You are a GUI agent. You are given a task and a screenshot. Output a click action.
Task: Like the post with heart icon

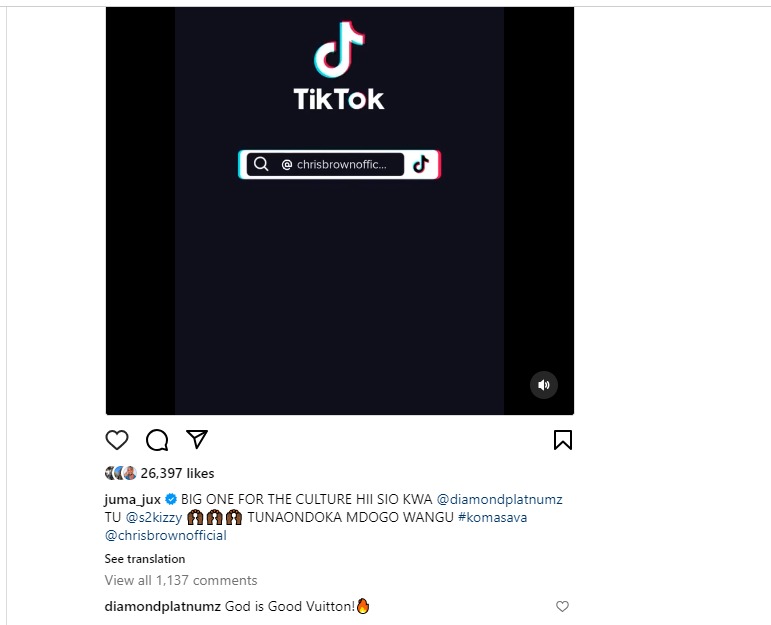(117, 440)
